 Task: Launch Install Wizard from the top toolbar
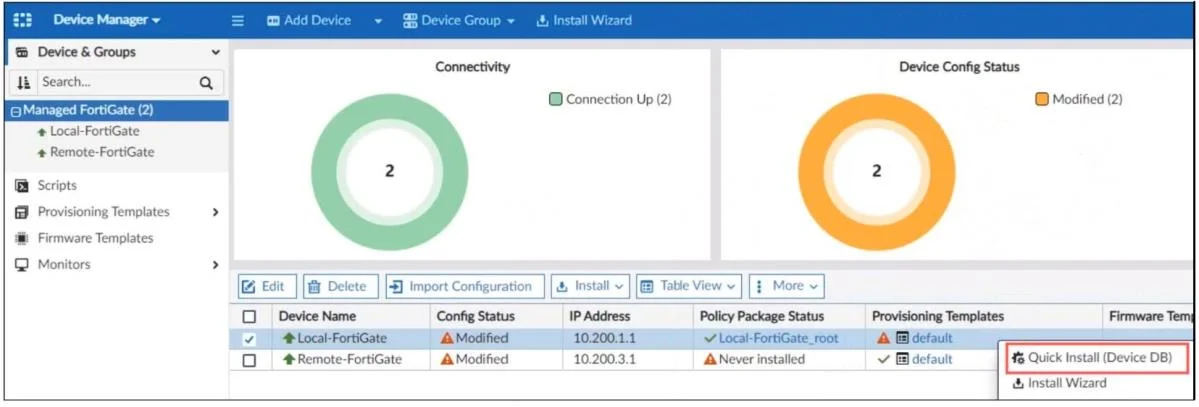584,21
